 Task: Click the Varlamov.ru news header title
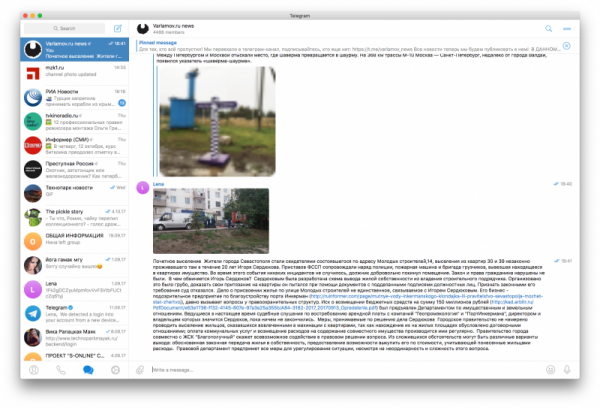point(173,26)
